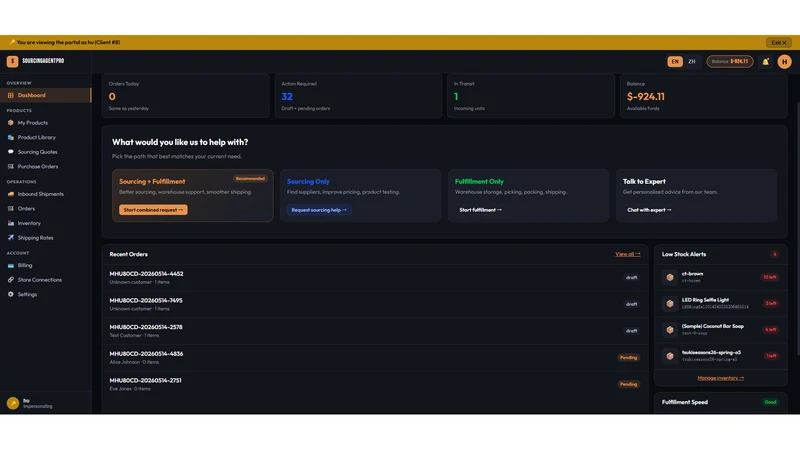Click the Good Fulfillment Speed badge
The width and height of the screenshot is (800, 450).
pos(770,402)
